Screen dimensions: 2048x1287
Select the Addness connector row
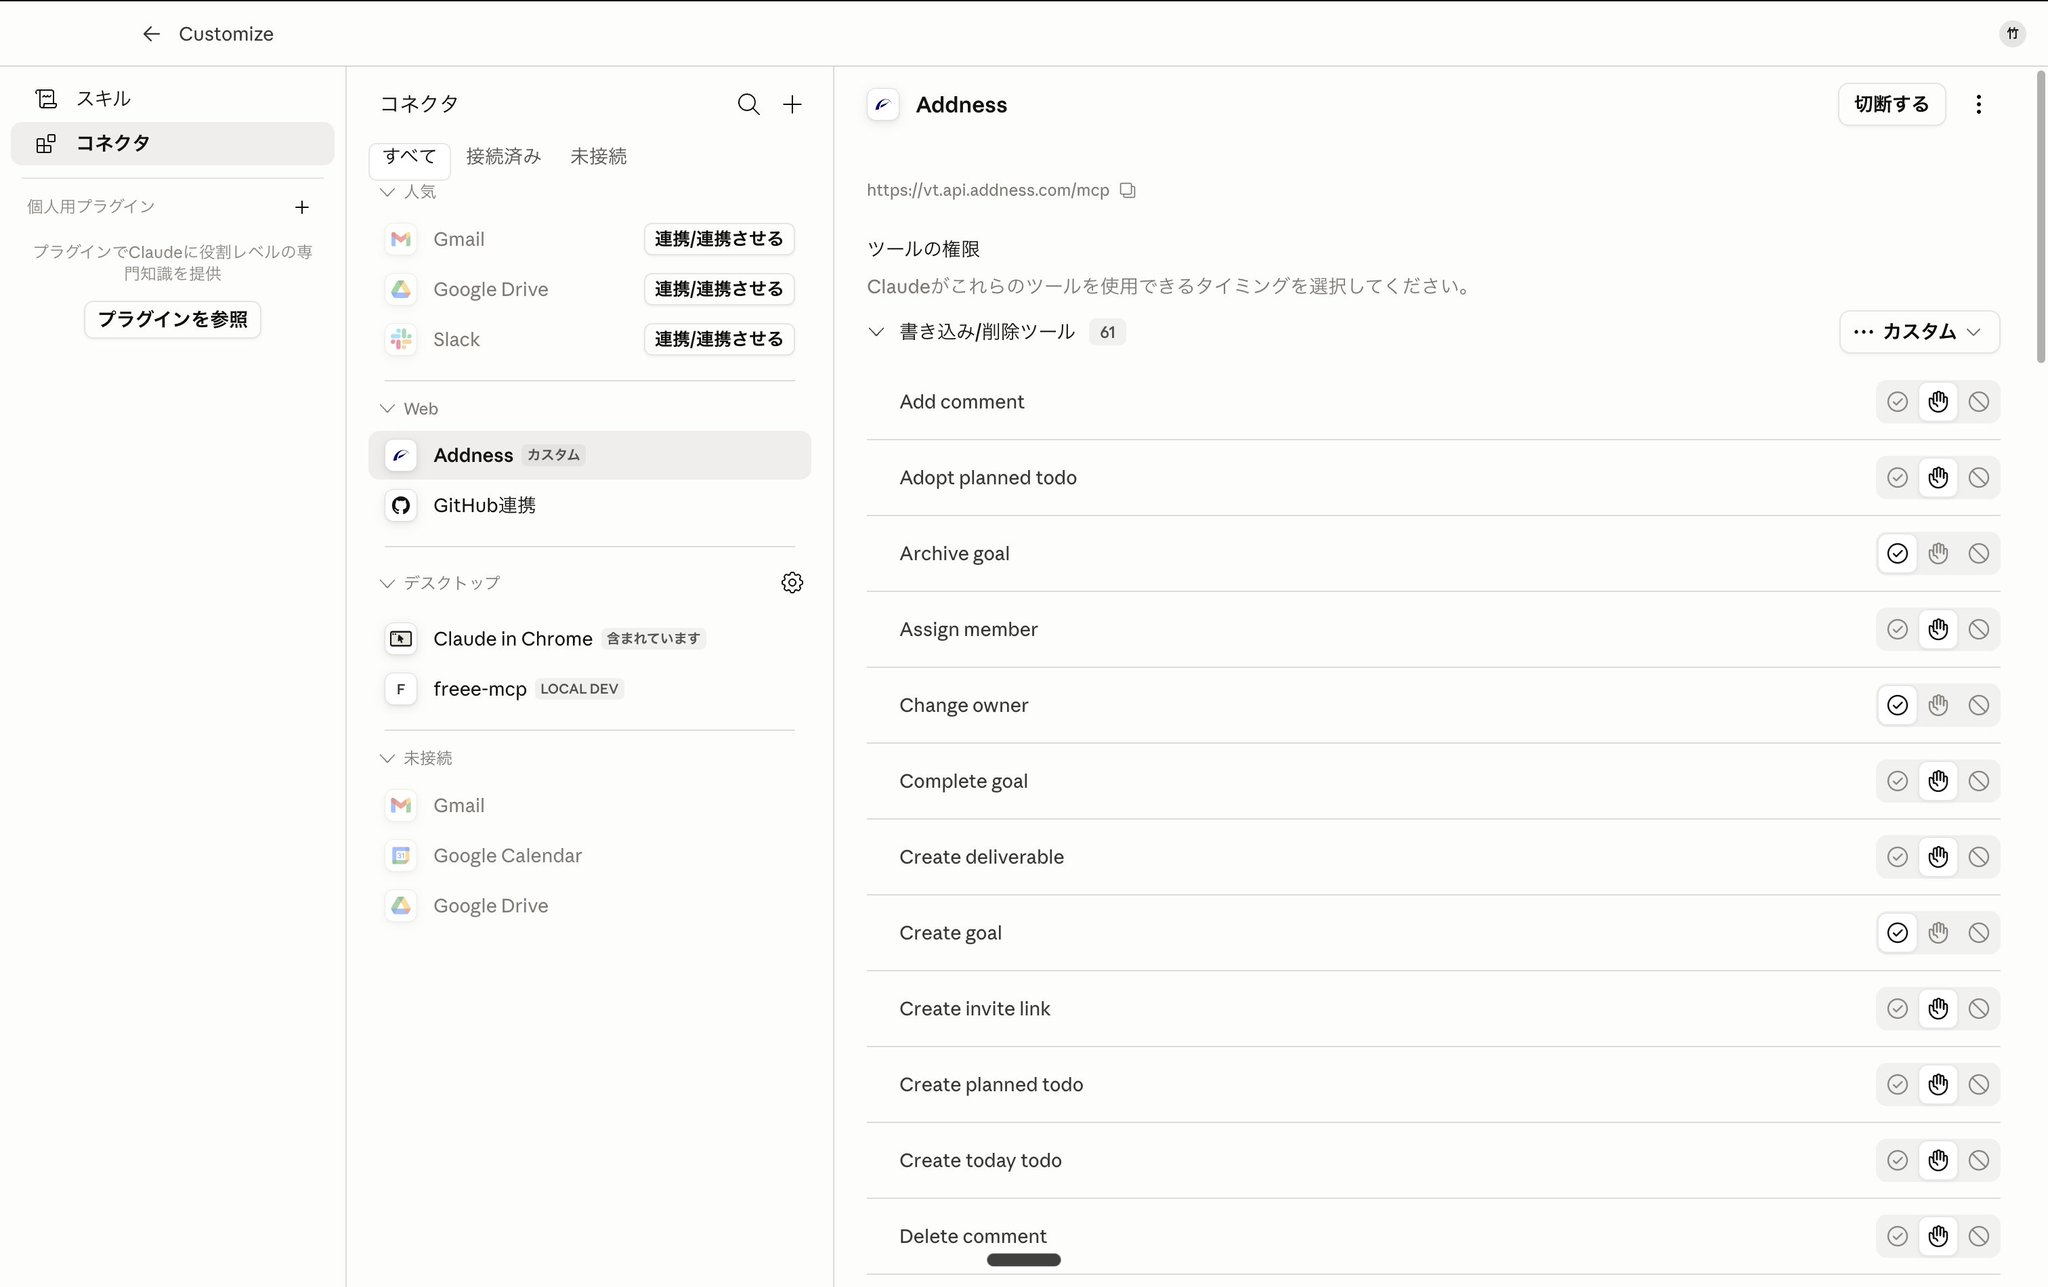589,455
